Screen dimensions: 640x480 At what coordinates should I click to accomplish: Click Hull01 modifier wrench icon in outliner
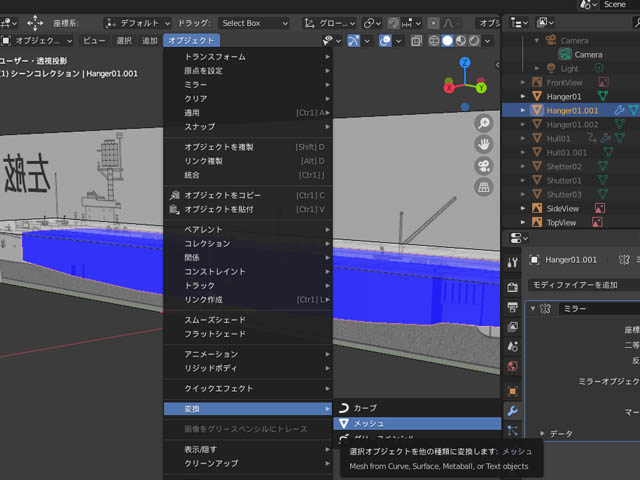(x=605, y=138)
